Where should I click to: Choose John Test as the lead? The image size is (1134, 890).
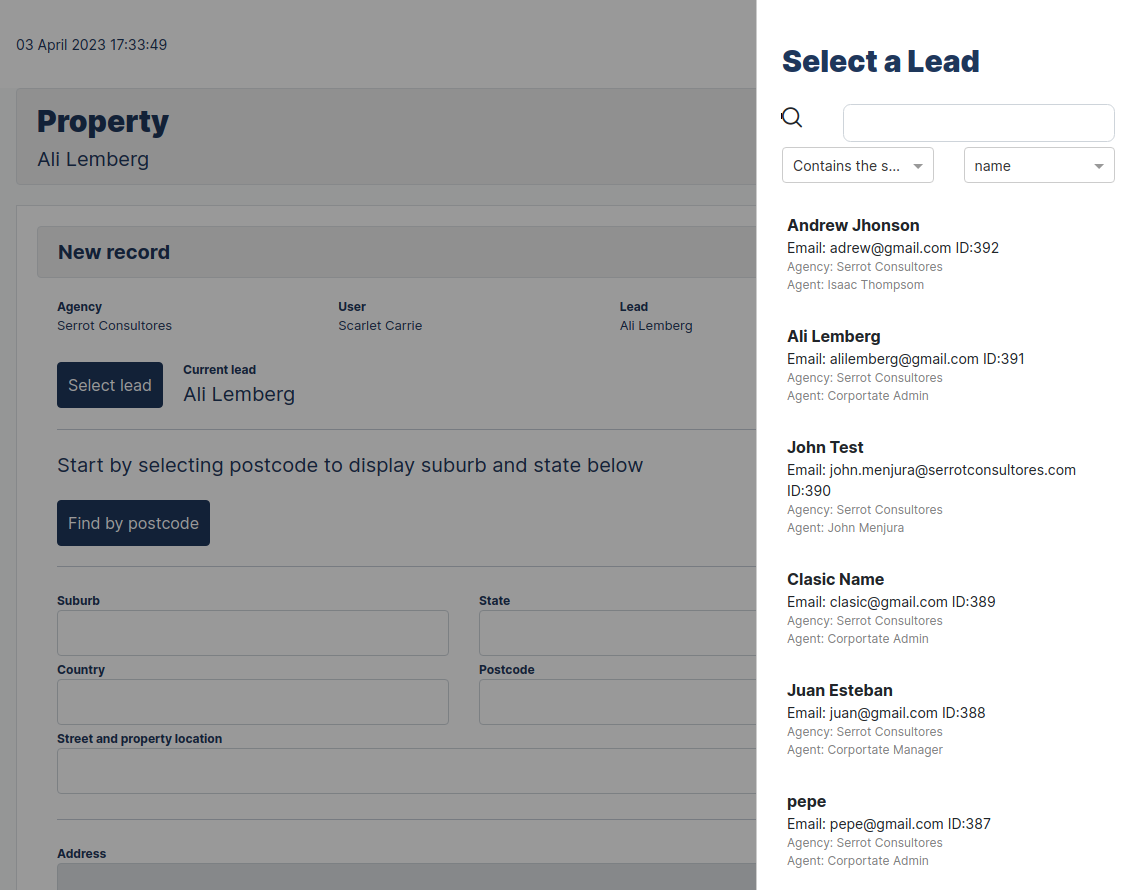823,447
